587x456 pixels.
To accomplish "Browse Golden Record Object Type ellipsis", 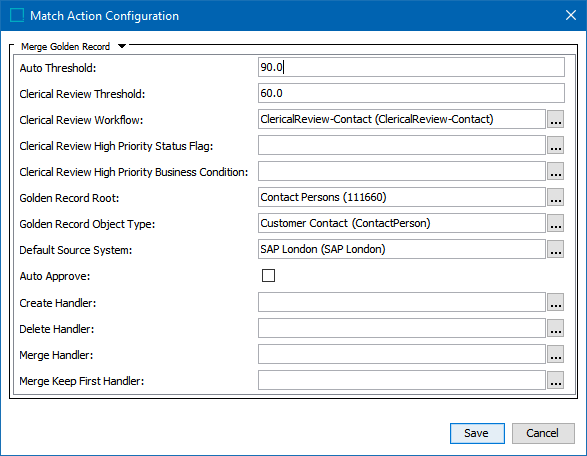I will 556,224.
